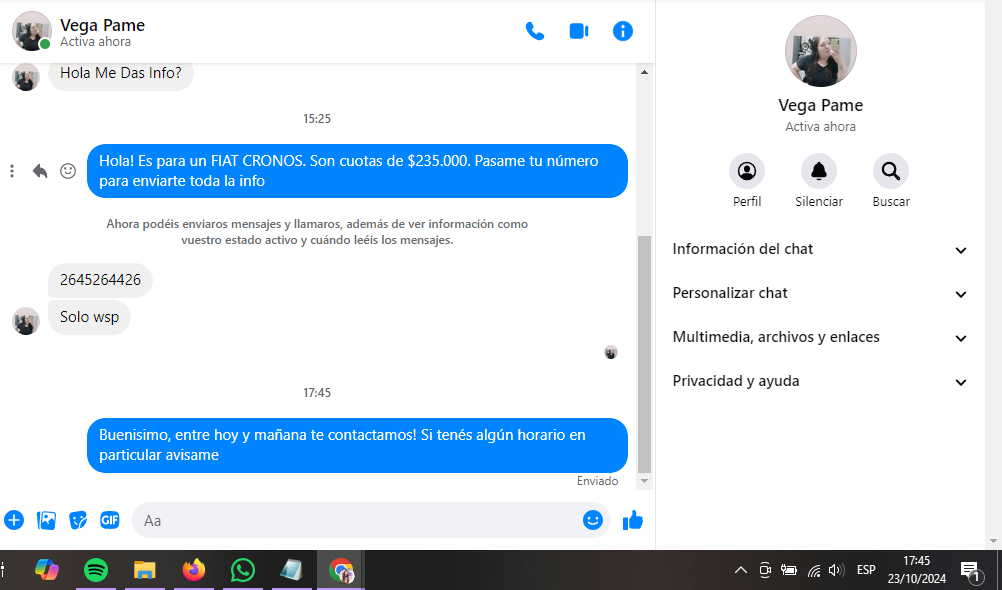Screen dimensions: 1002x590
Task: Open WhatsApp from the taskbar
Action: pos(243,570)
